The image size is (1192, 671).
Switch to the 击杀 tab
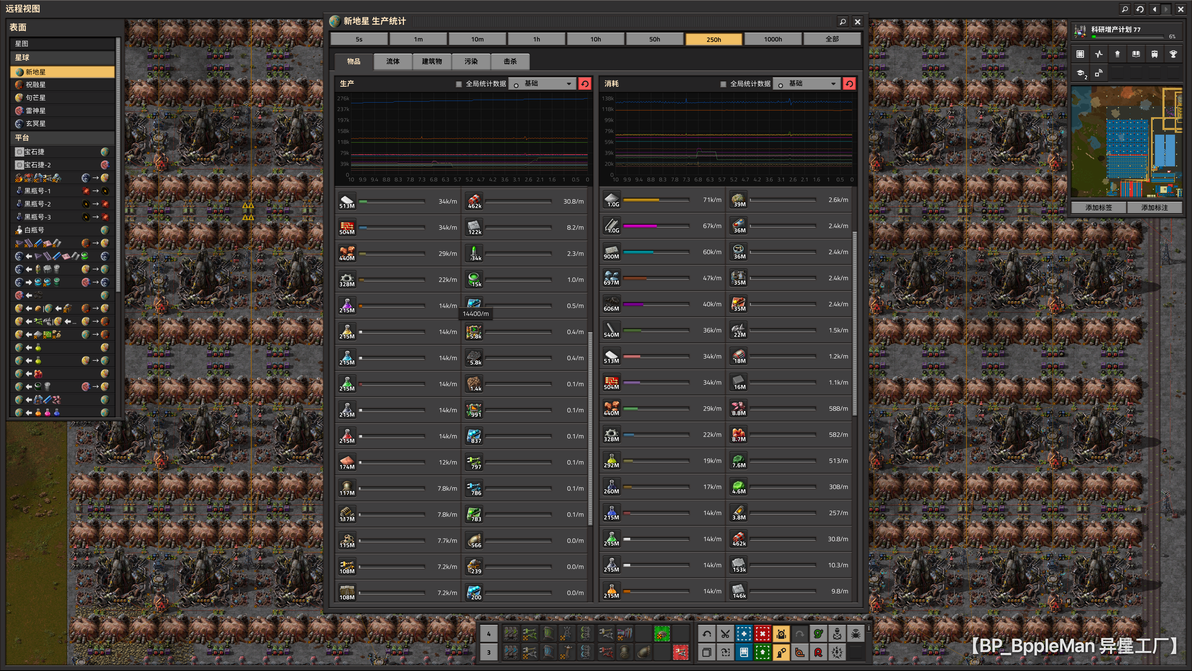coord(510,62)
